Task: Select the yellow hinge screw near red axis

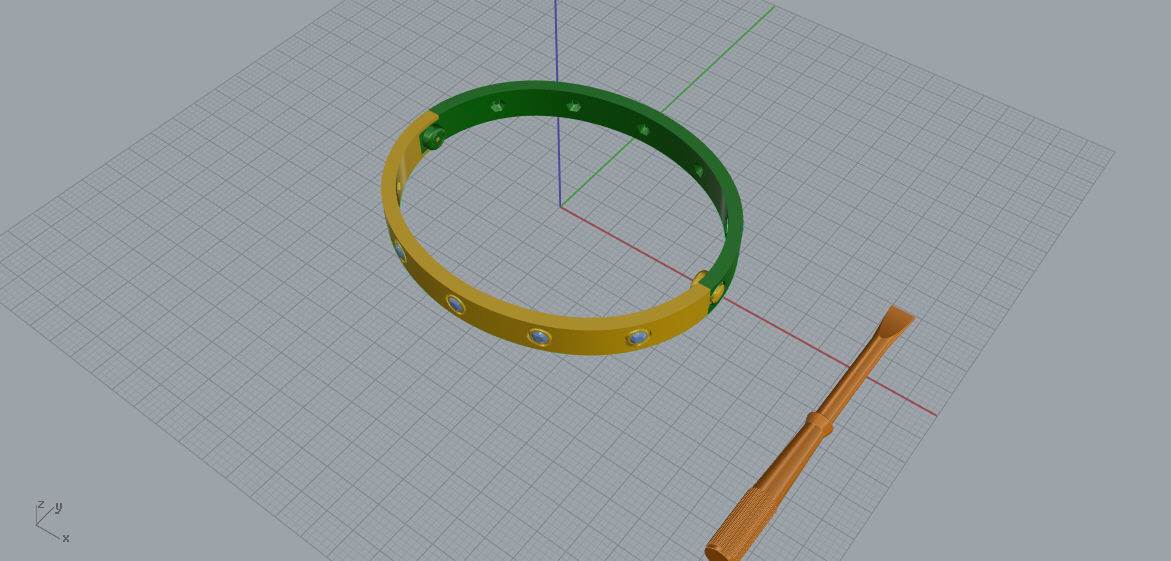Action: point(716,290)
